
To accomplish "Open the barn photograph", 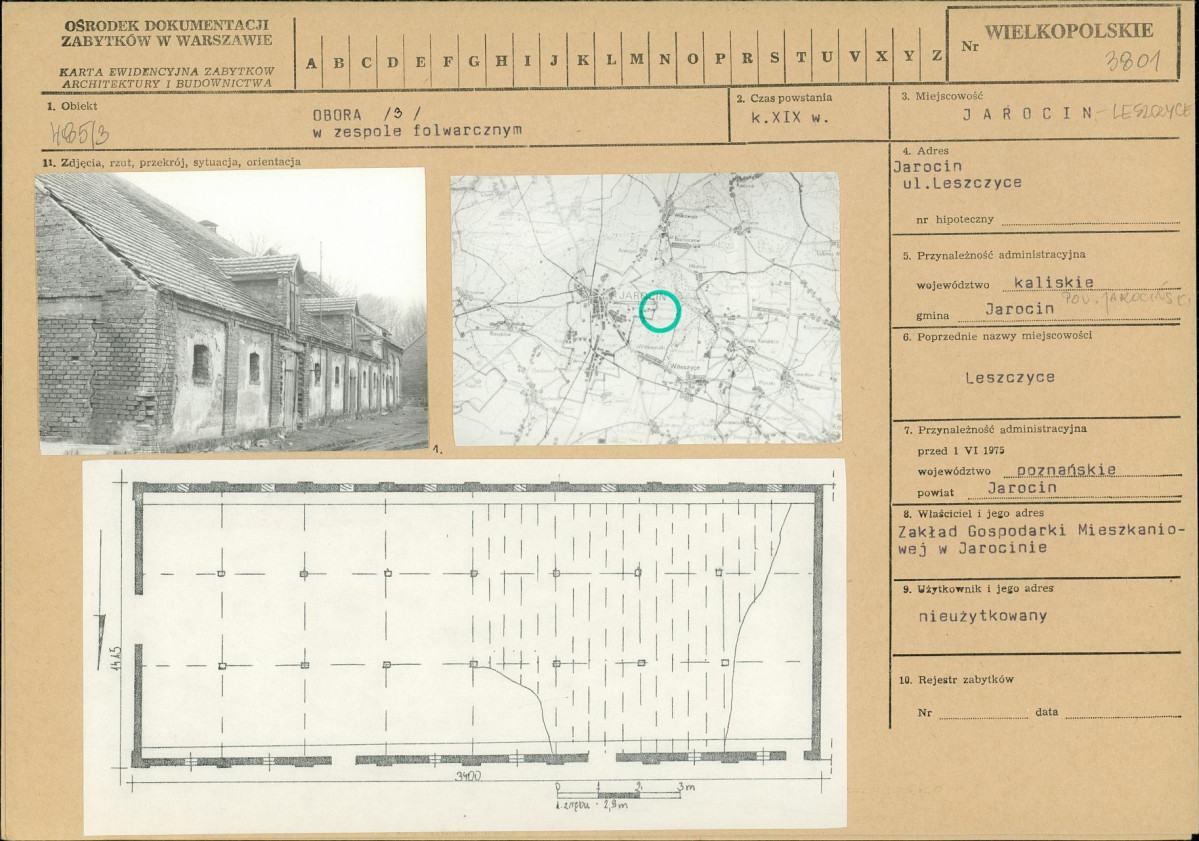I will [x=232, y=310].
